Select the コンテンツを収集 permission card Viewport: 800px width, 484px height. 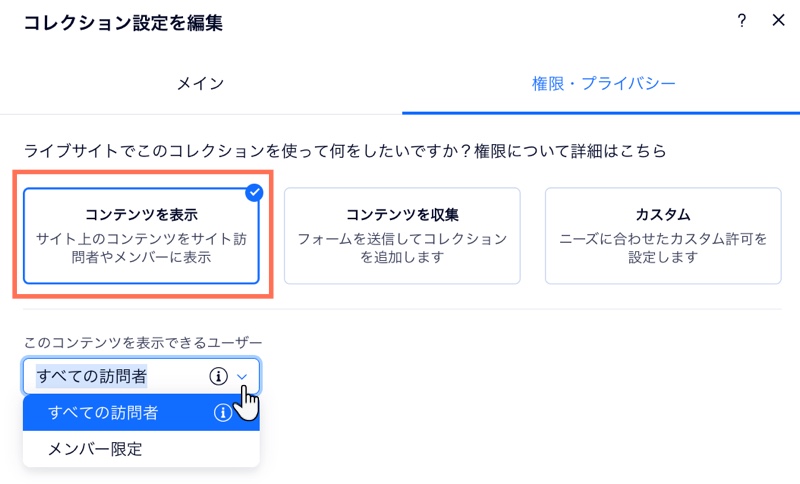tap(402, 236)
